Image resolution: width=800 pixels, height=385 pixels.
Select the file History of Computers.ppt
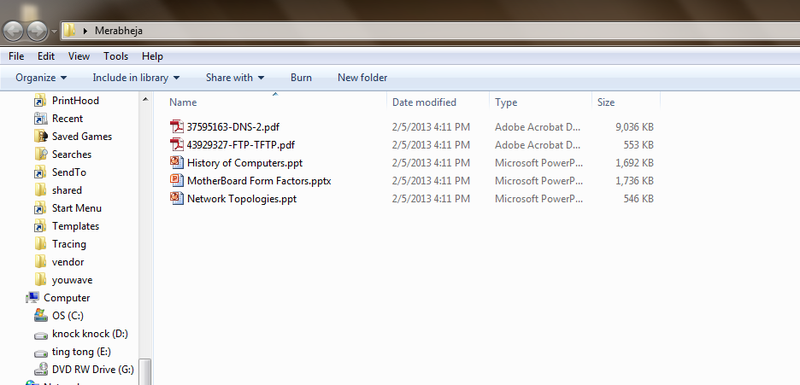point(245,163)
